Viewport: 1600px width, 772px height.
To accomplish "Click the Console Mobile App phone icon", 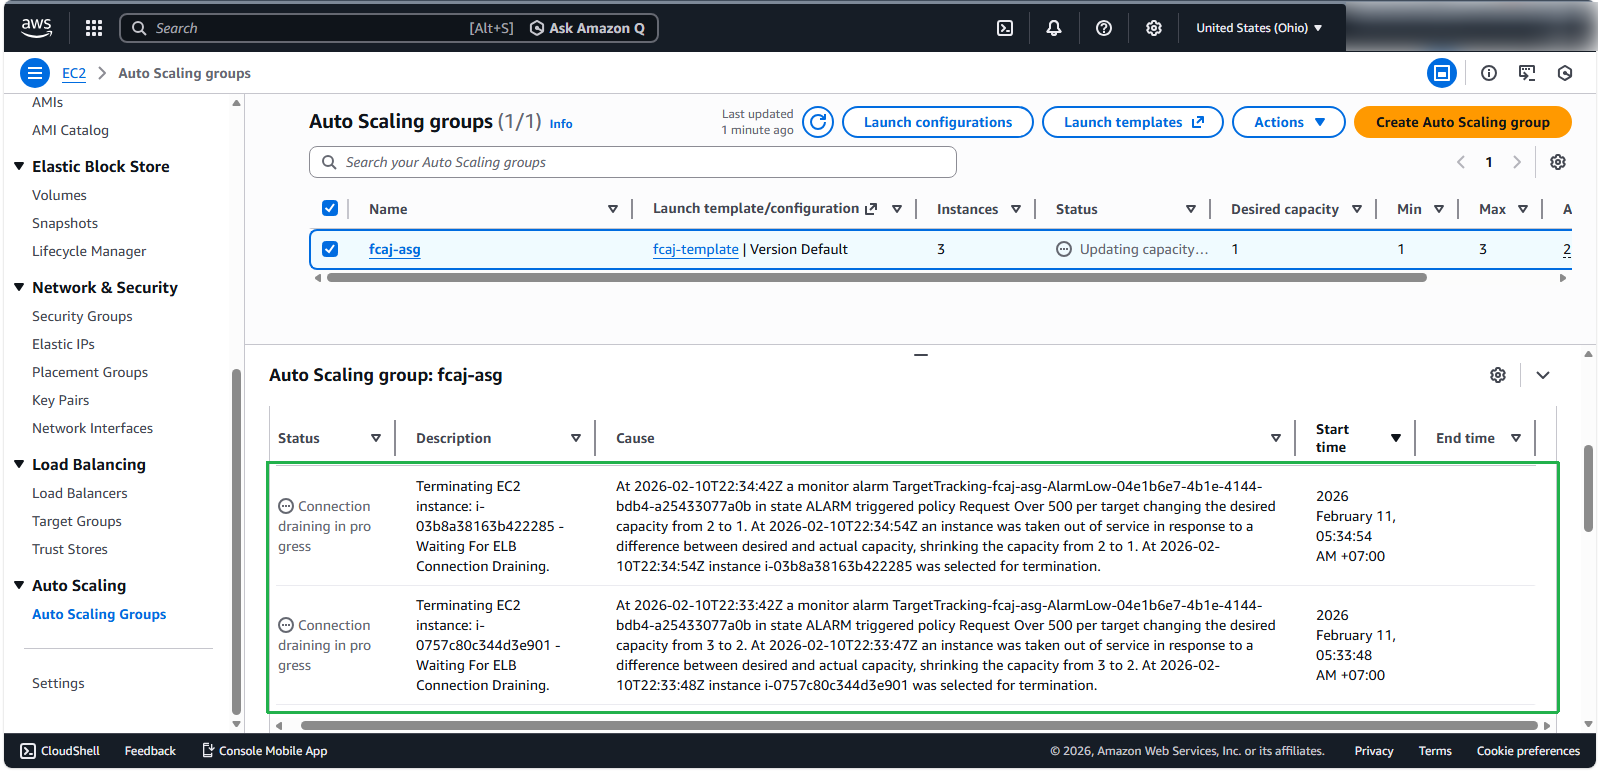I will [x=208, y=750].
